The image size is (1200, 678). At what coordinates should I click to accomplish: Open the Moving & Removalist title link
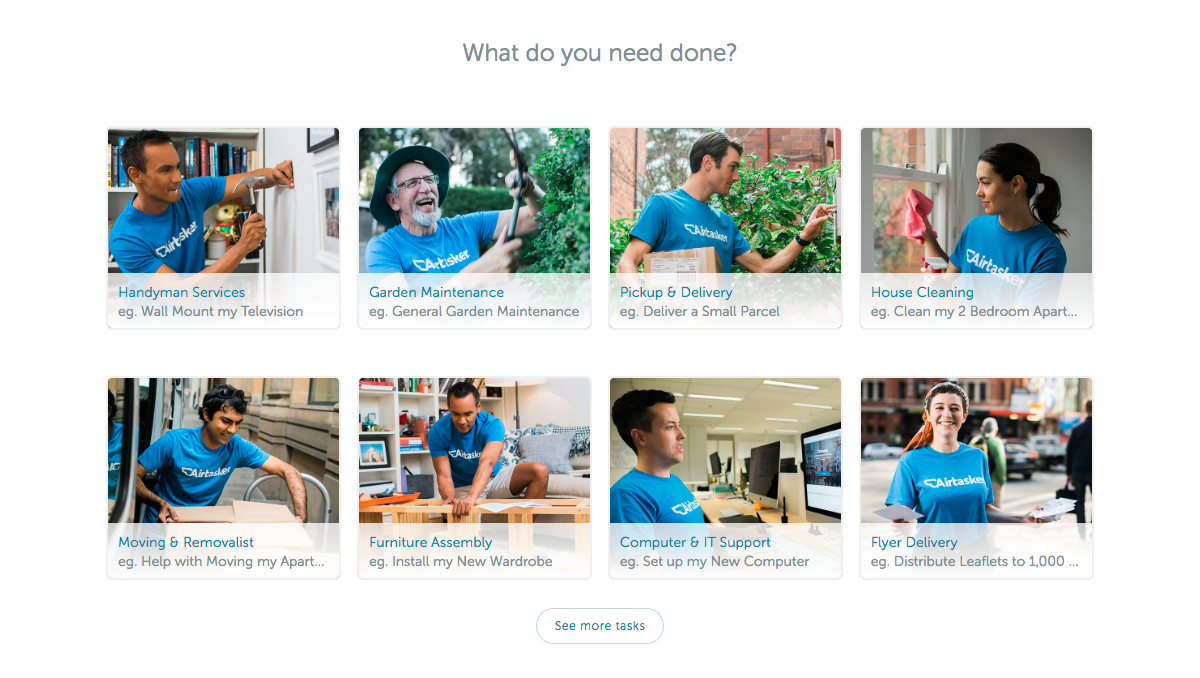pyautogui.click(x=186, y=542)
